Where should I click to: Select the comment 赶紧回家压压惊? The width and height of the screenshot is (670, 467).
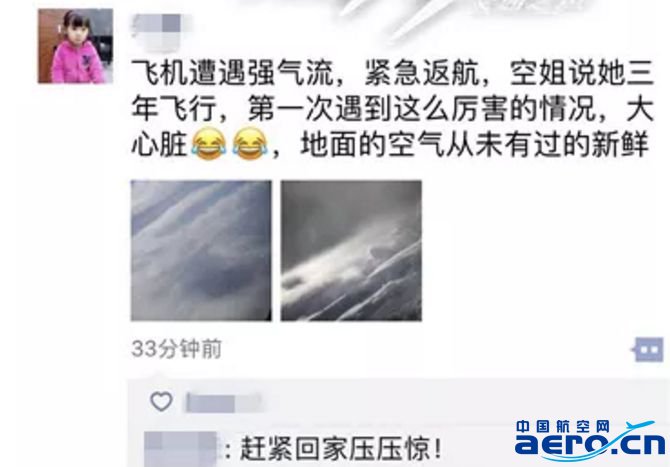[x=341, y=449]
